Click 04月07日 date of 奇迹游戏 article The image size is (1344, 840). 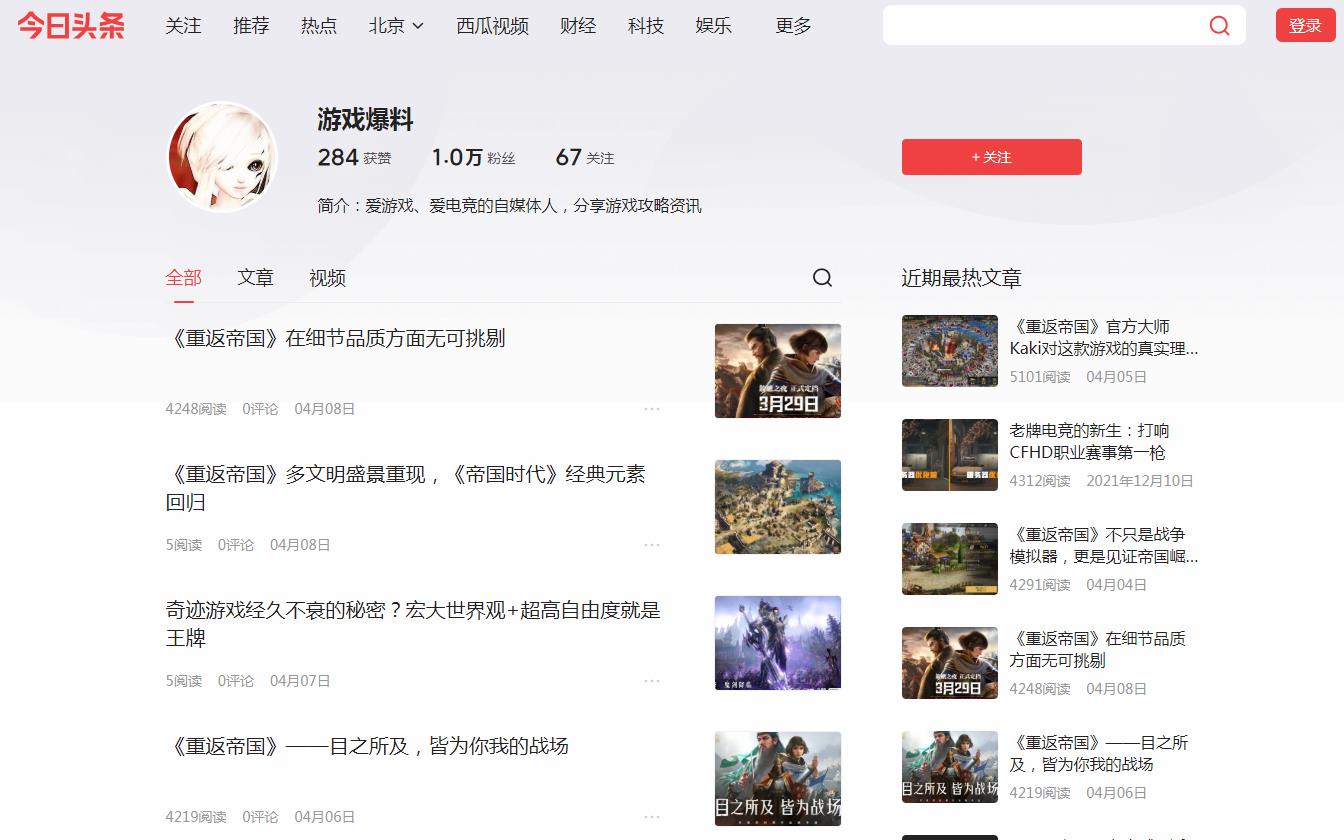pos(300,681)
